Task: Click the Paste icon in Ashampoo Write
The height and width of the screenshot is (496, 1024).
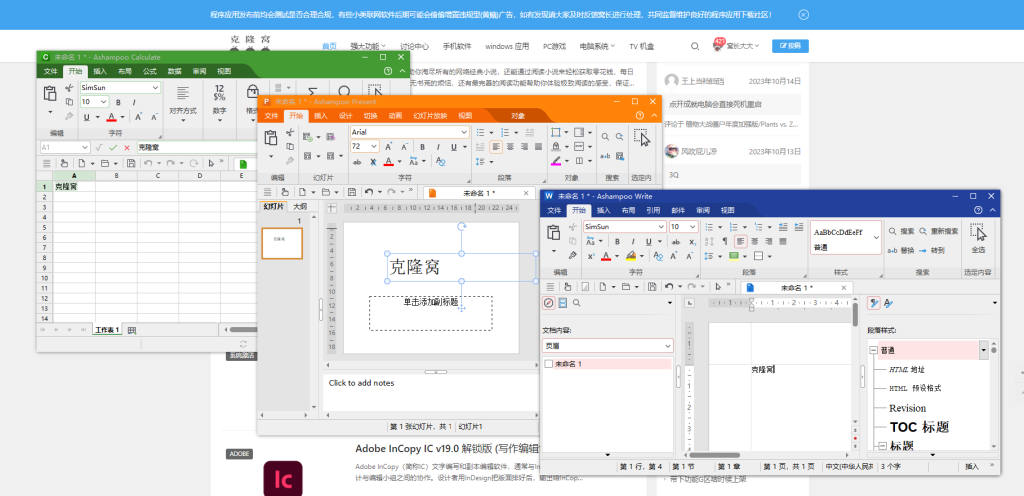Action: coord(554,232)
